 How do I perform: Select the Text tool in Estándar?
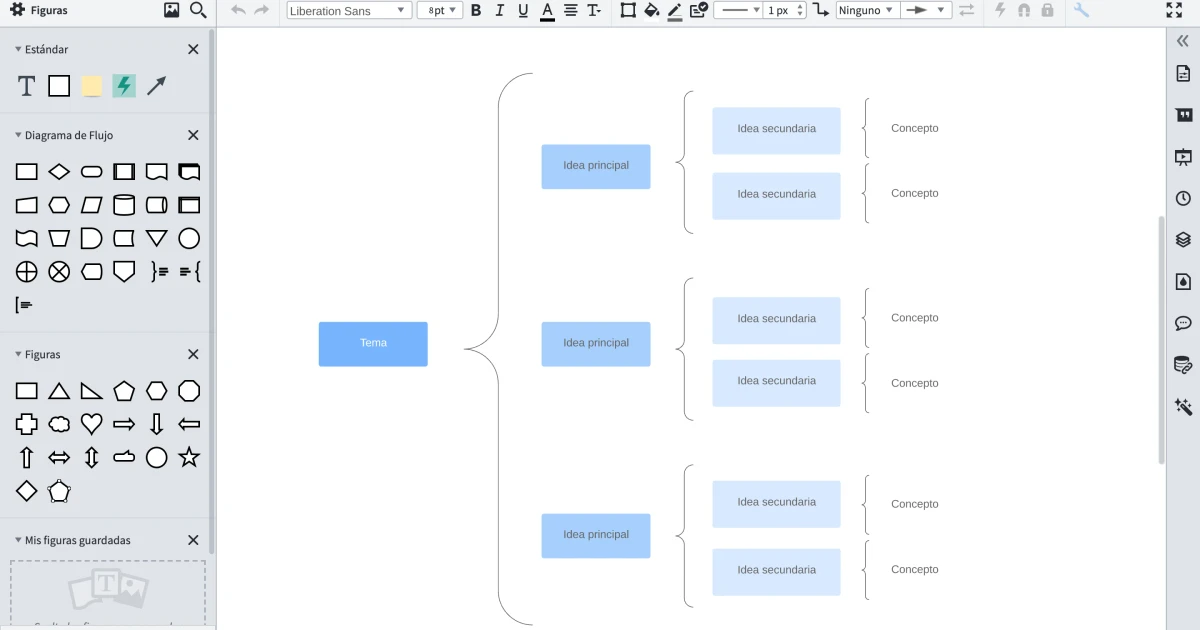click(x=27, y=86)
